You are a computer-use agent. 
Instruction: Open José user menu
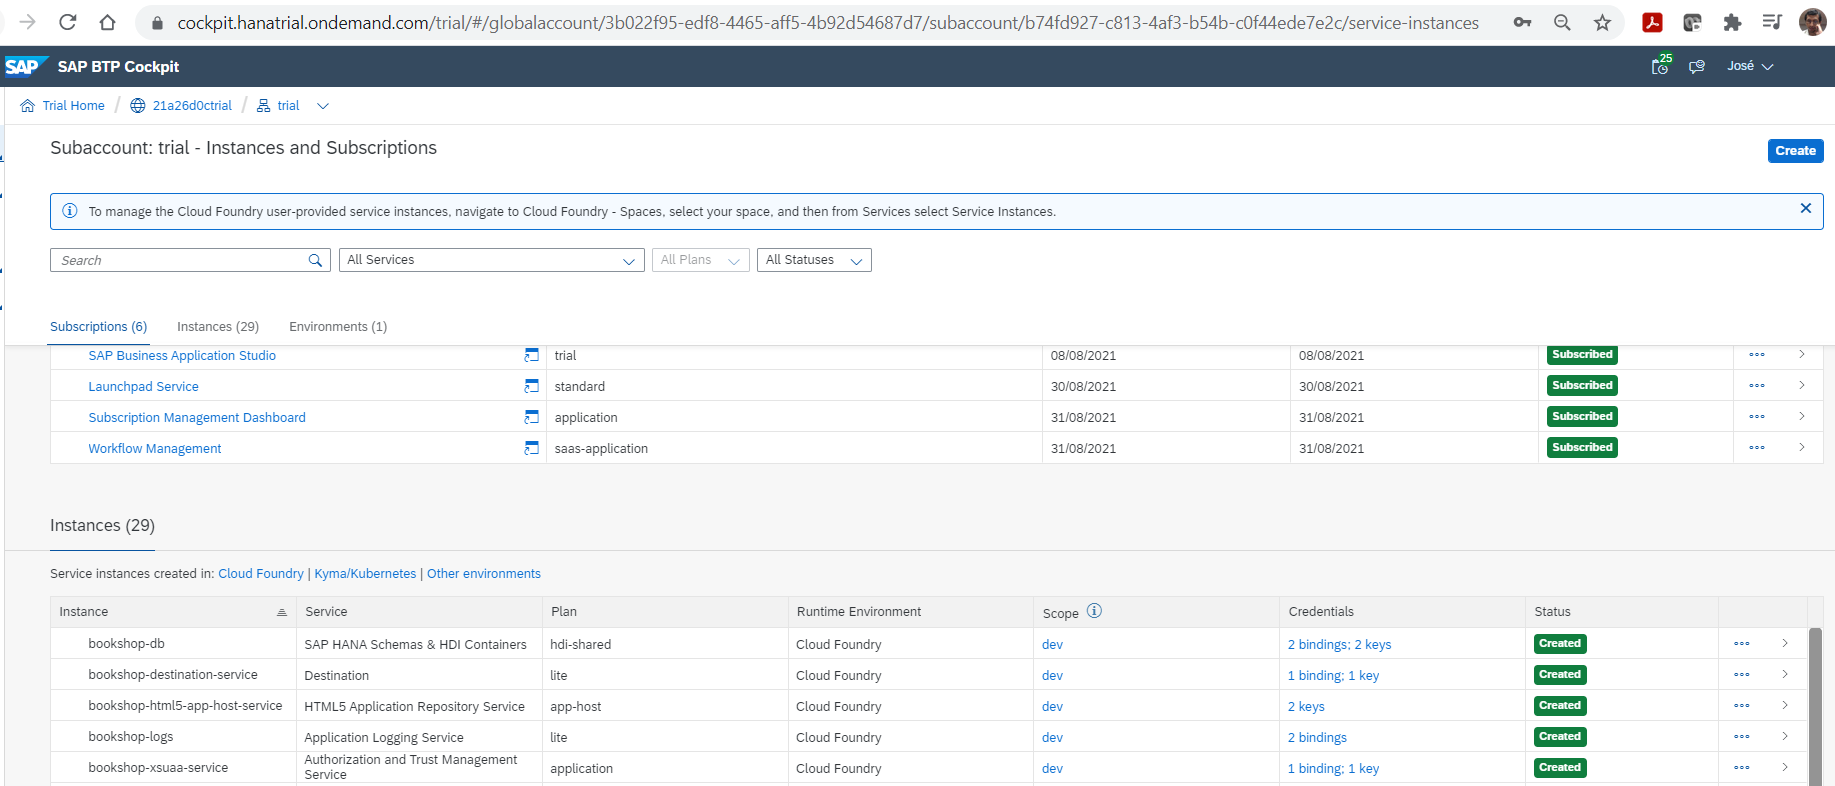tap(1750, 66)
